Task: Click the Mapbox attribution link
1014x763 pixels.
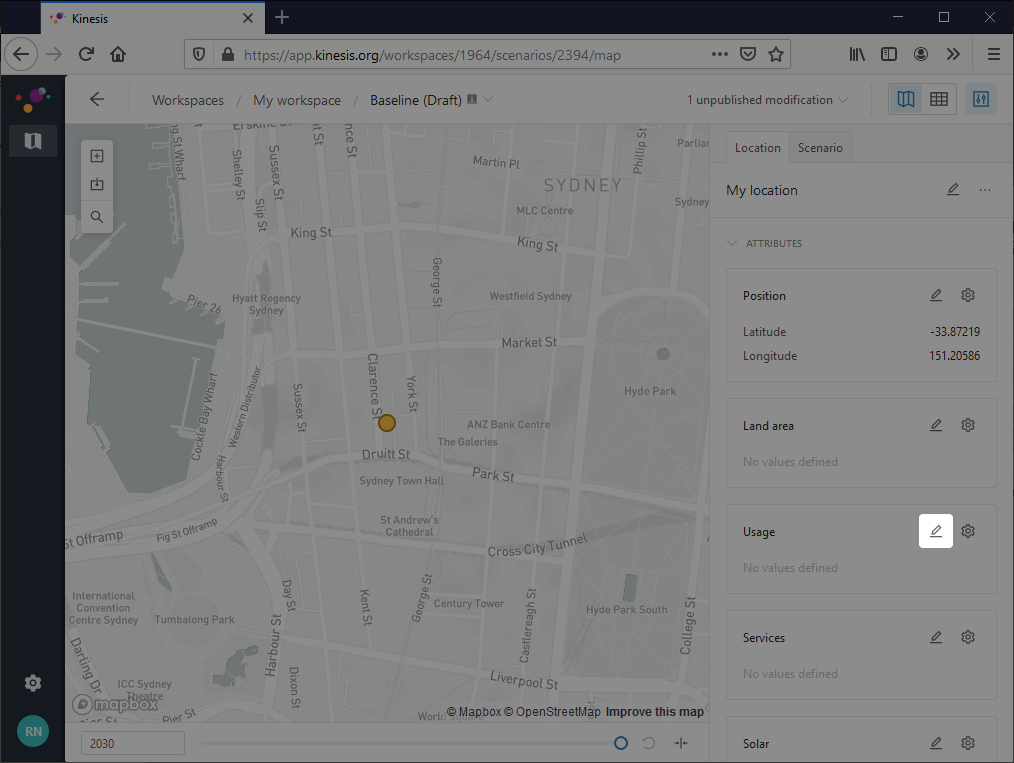Action: click(474, 711)
